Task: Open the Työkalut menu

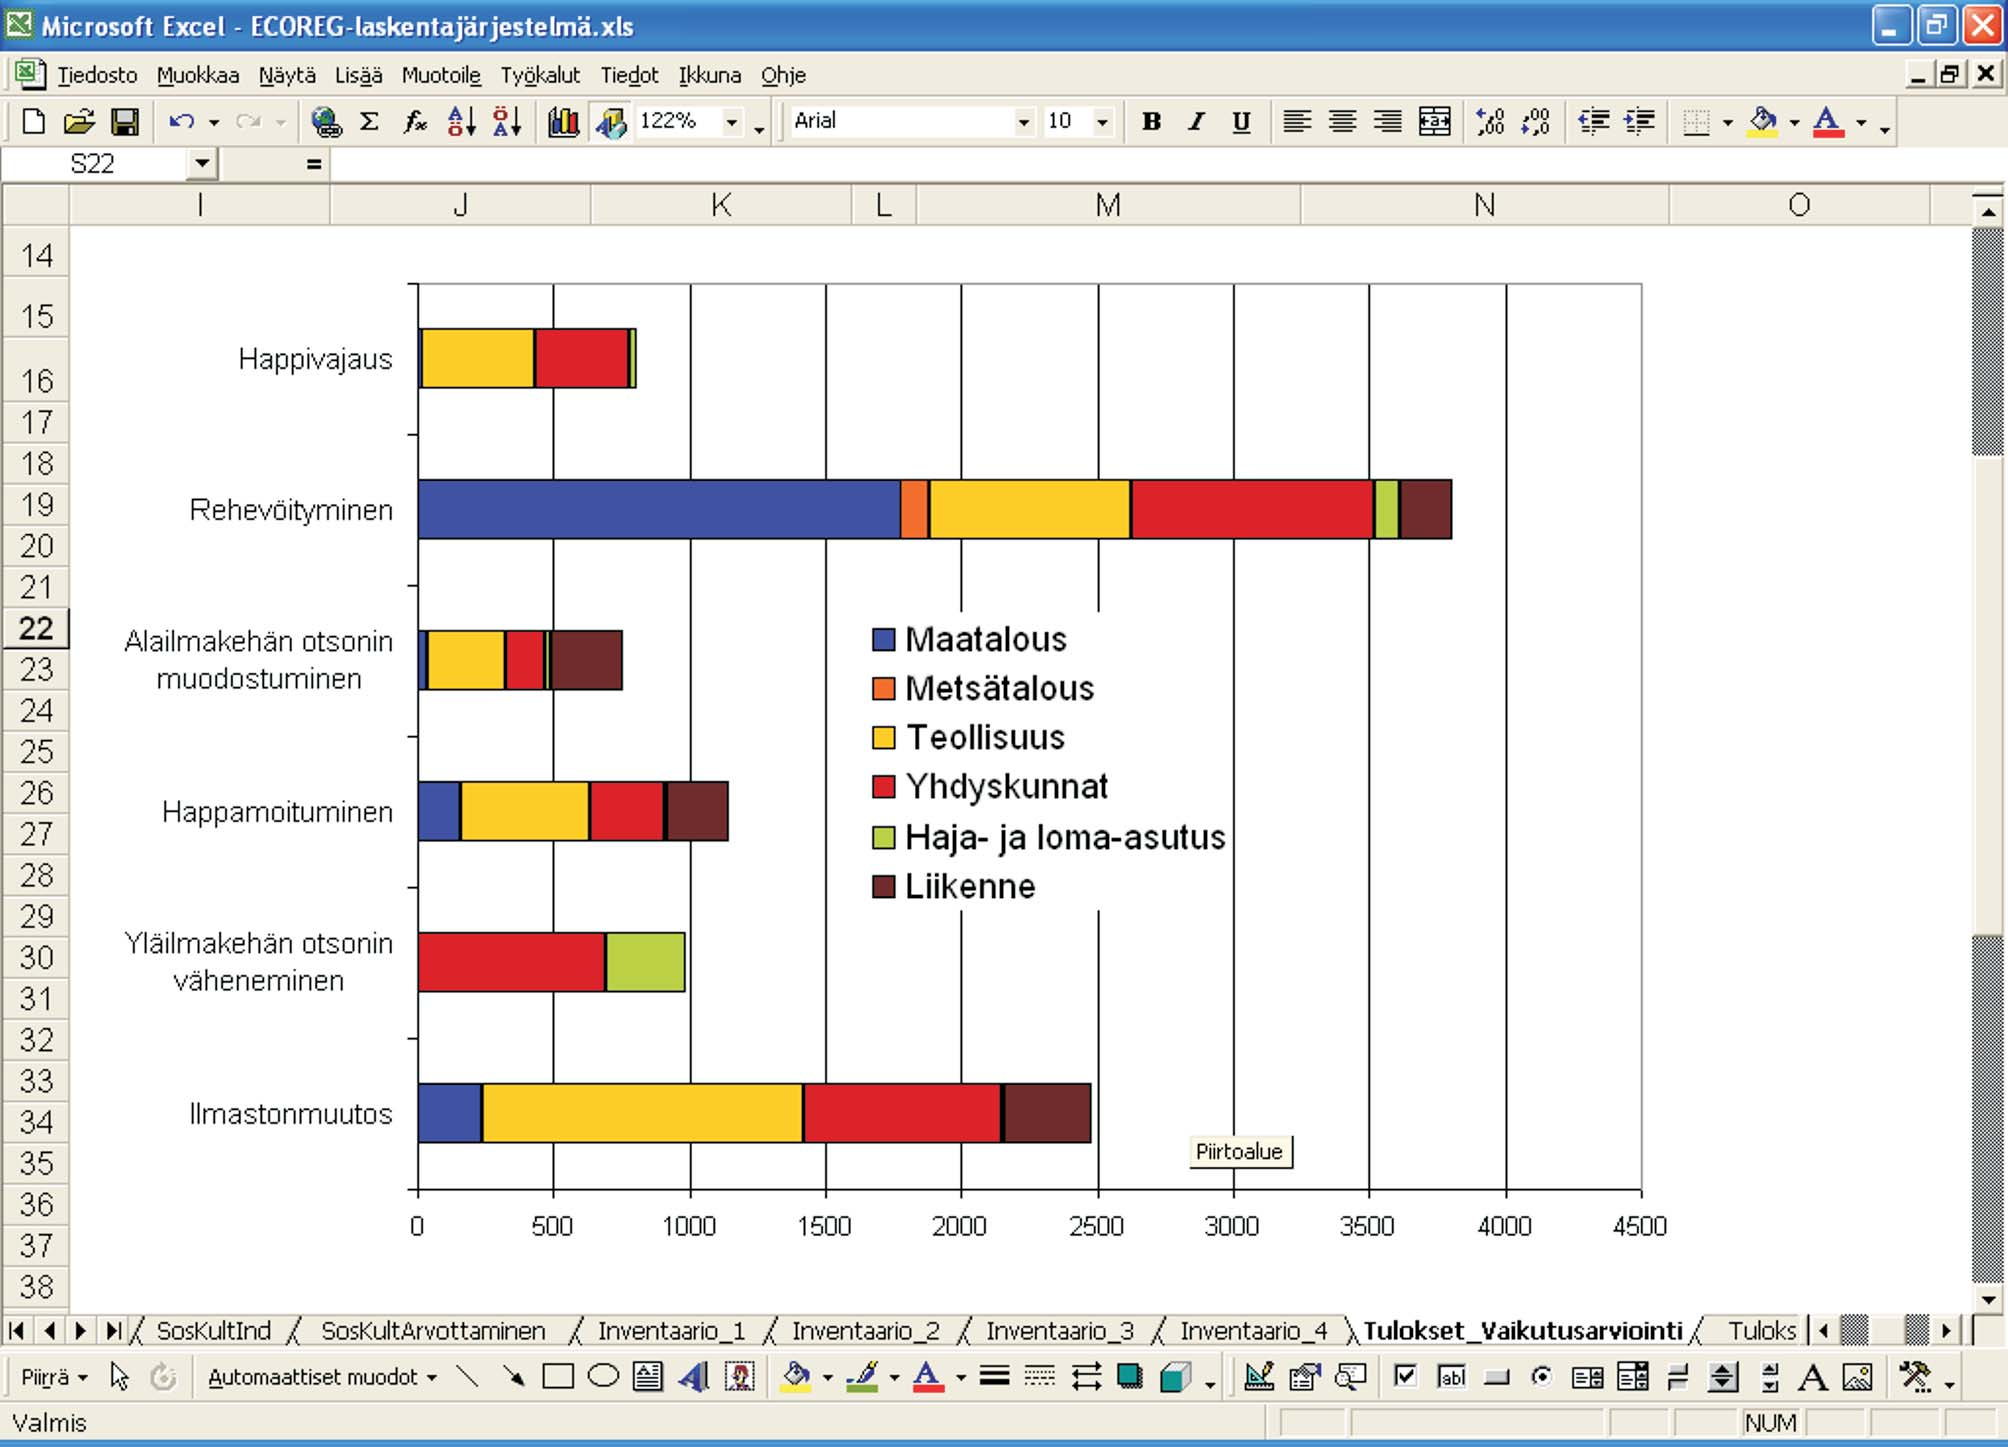Action: pos(540,75)
